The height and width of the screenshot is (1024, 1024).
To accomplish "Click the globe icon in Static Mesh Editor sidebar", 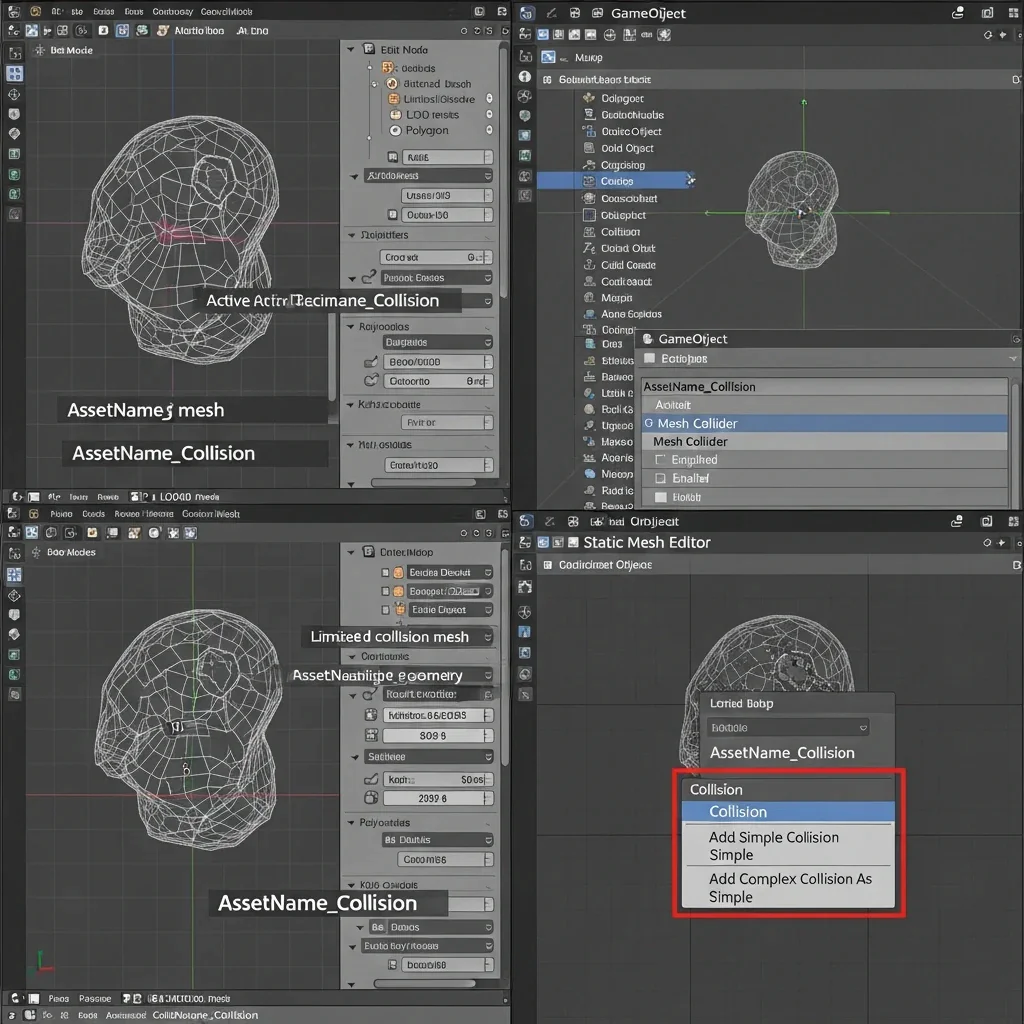I will (x=525, y=675).
